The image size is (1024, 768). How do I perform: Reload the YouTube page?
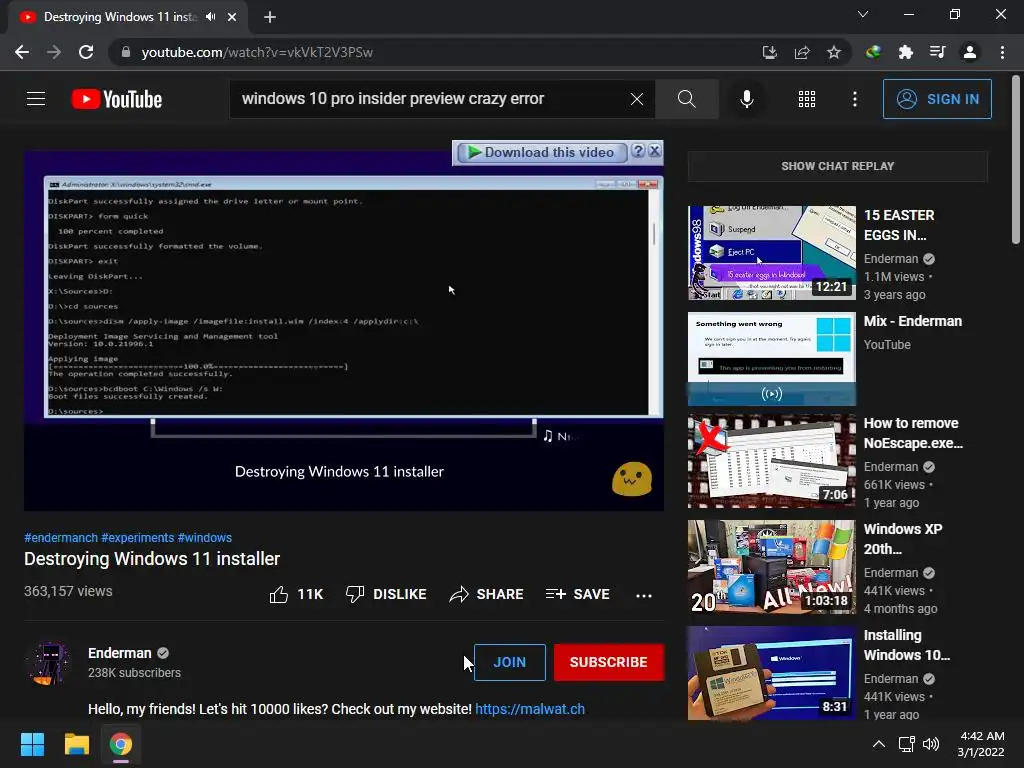[x=86, y=52]
